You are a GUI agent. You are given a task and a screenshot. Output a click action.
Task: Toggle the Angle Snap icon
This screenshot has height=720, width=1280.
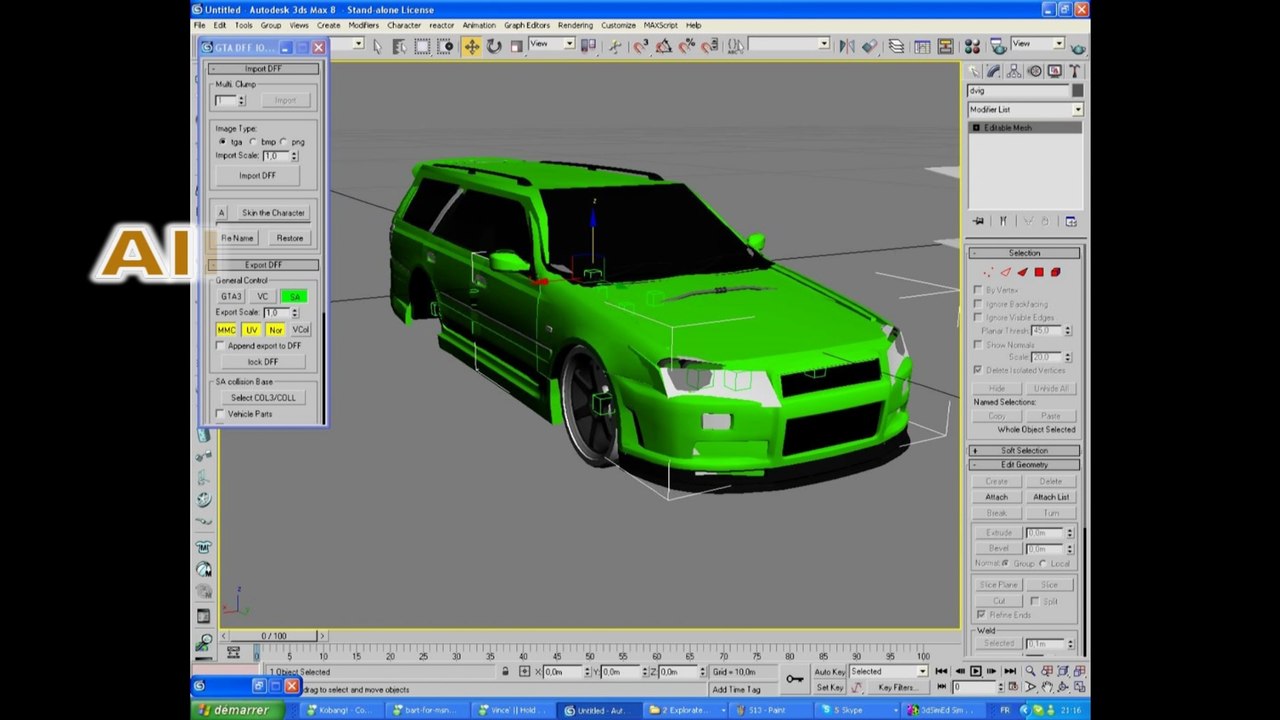click(663, 46)
